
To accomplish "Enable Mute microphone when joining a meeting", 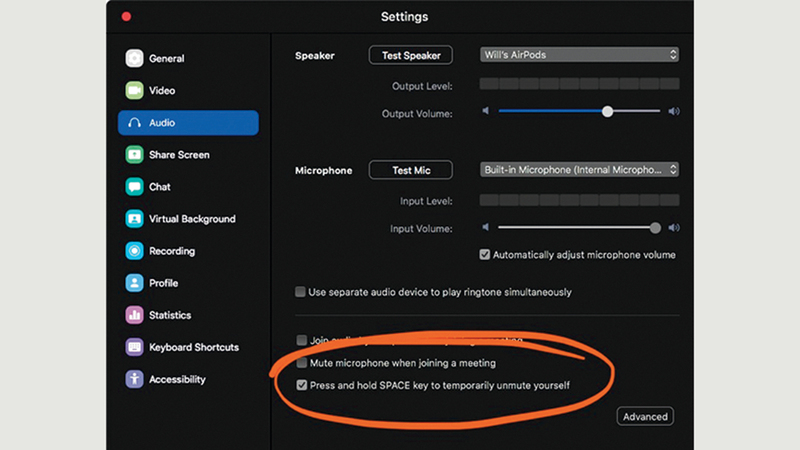I will [302, 363].
